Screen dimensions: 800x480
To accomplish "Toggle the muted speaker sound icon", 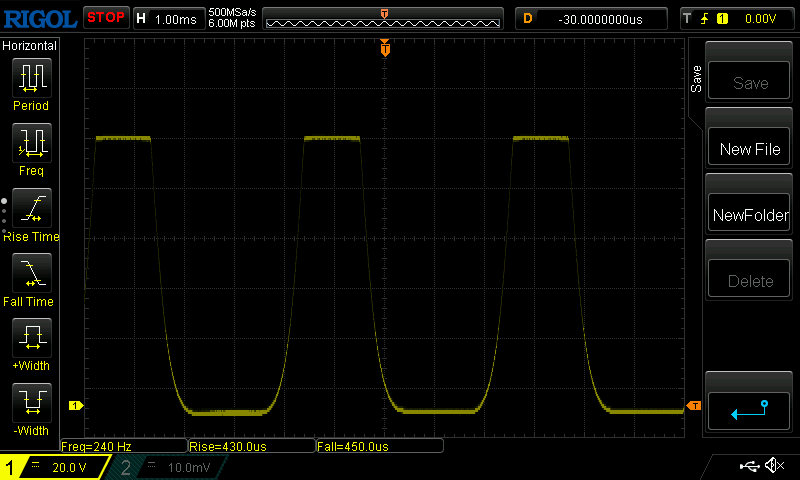I will click(x=774, y=465).
